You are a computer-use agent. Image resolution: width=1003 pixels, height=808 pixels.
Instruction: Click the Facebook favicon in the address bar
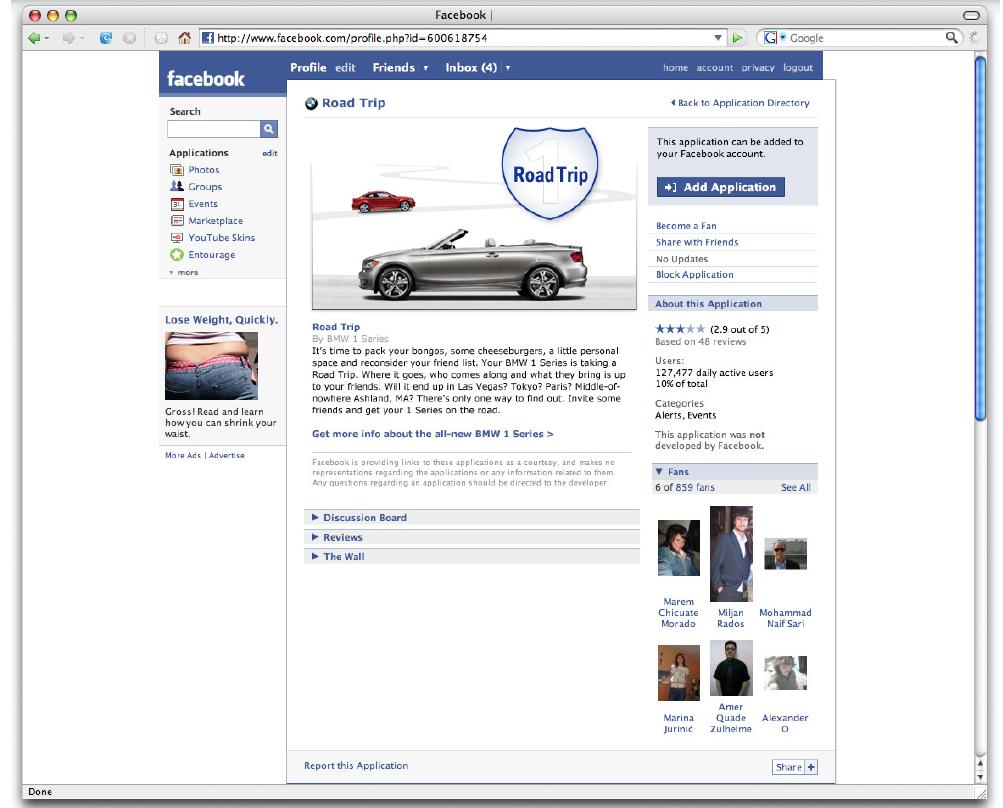click(208, 38)
